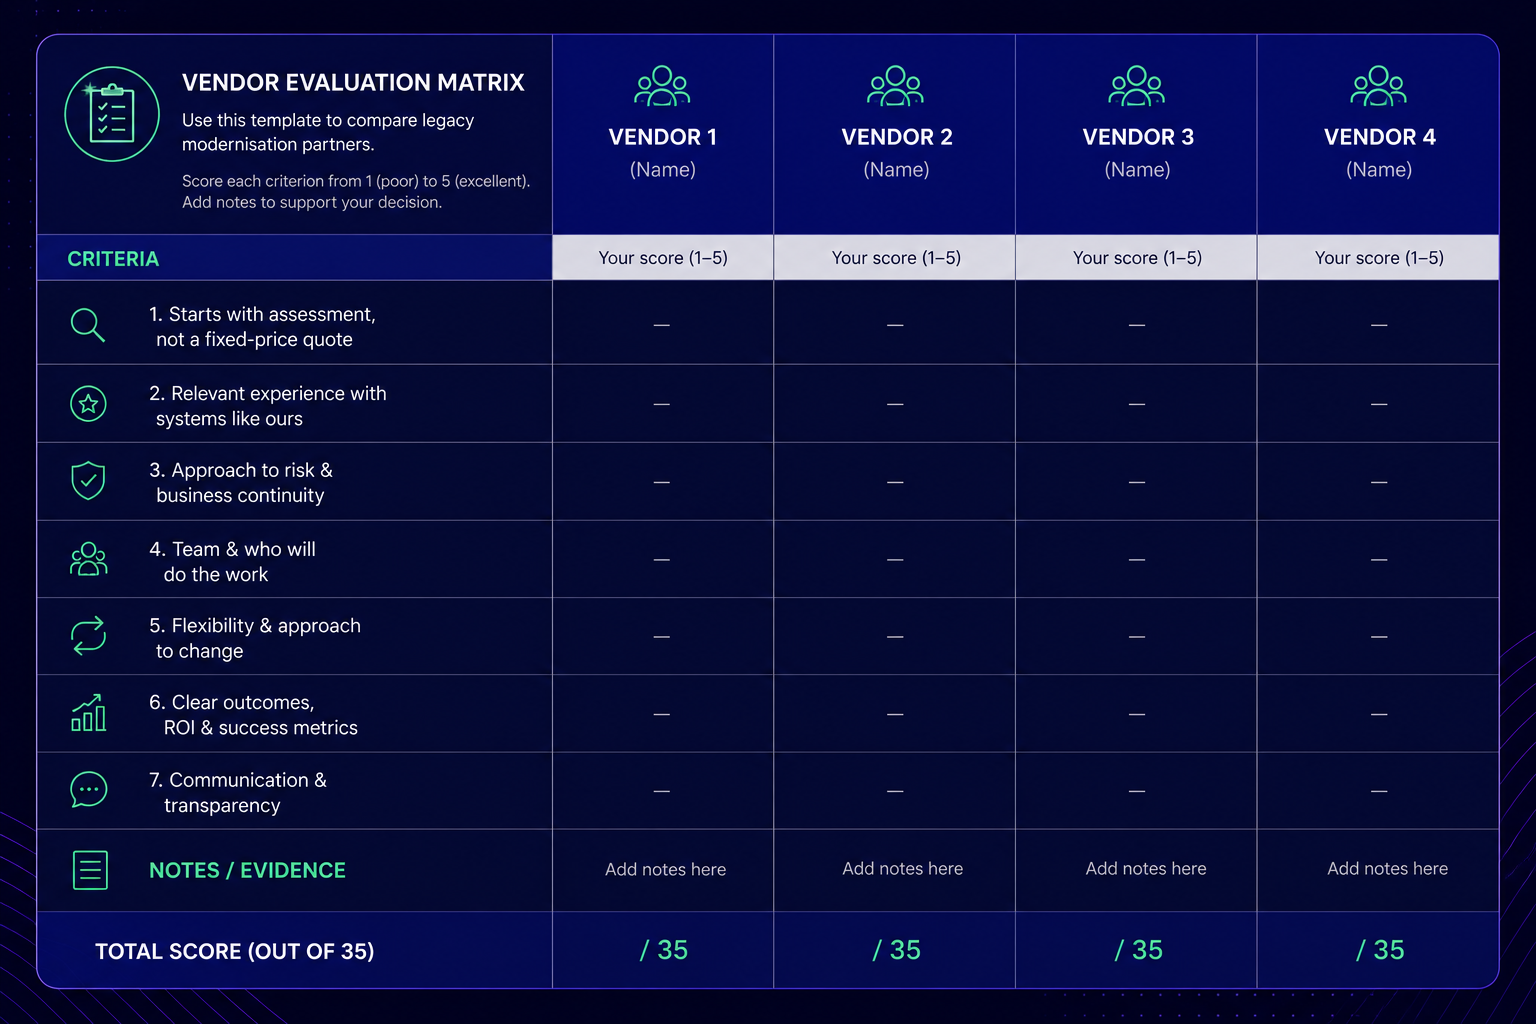
Task: Click '2. Relevant experience with systems' text
Action: click(x=268, y=406)
